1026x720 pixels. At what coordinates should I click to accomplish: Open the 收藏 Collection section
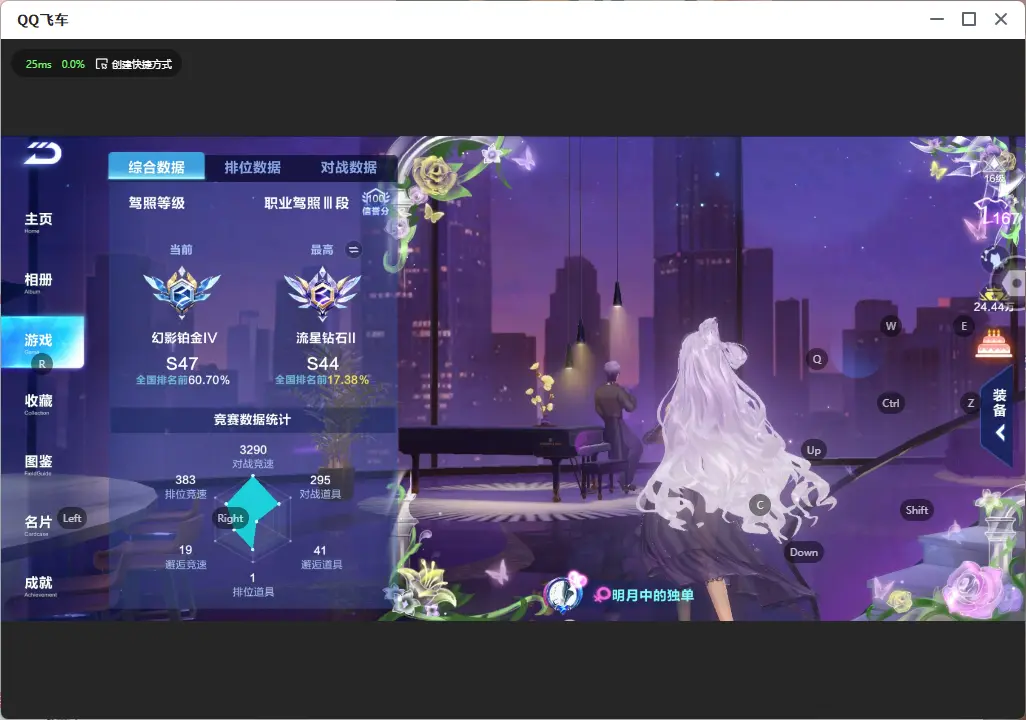[x=38, y=404]
